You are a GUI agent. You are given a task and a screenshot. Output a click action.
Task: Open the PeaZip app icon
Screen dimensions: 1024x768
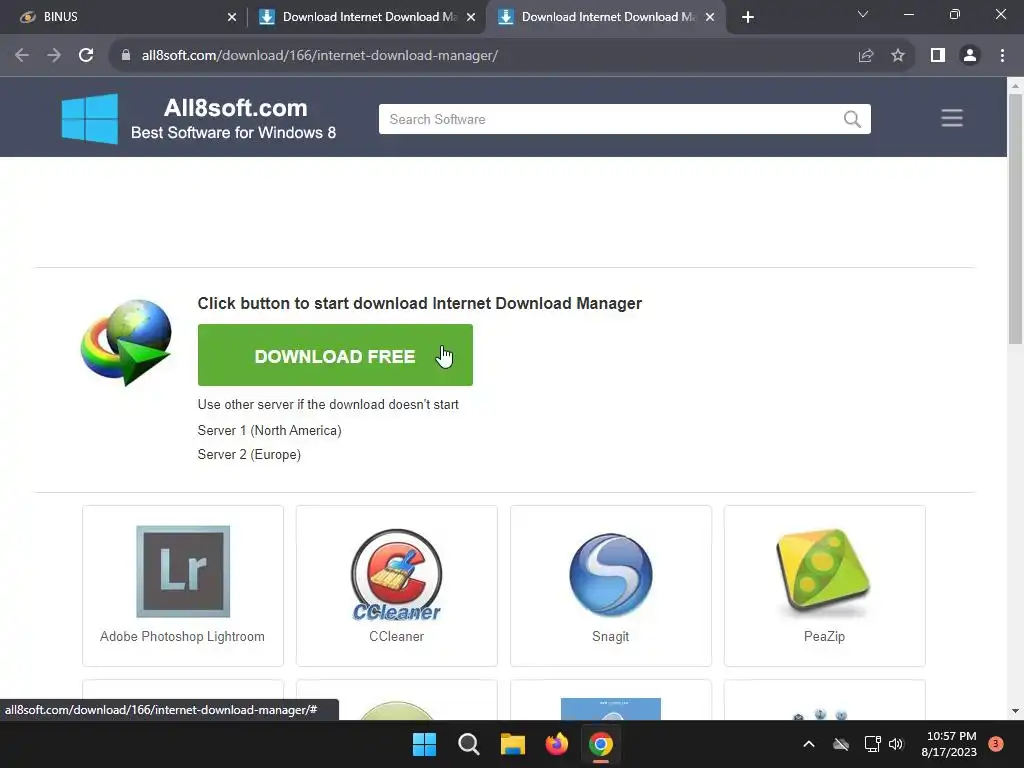tap(824, 573)
